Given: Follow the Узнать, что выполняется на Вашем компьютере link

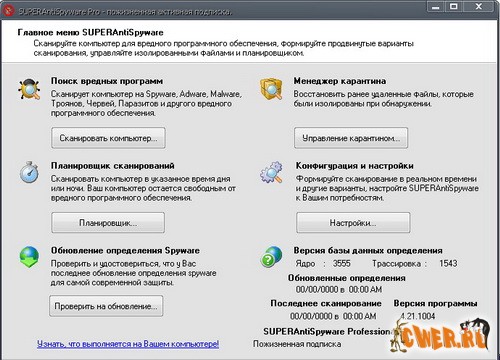Looking at the screenshot, I should (x=128, y=344).
